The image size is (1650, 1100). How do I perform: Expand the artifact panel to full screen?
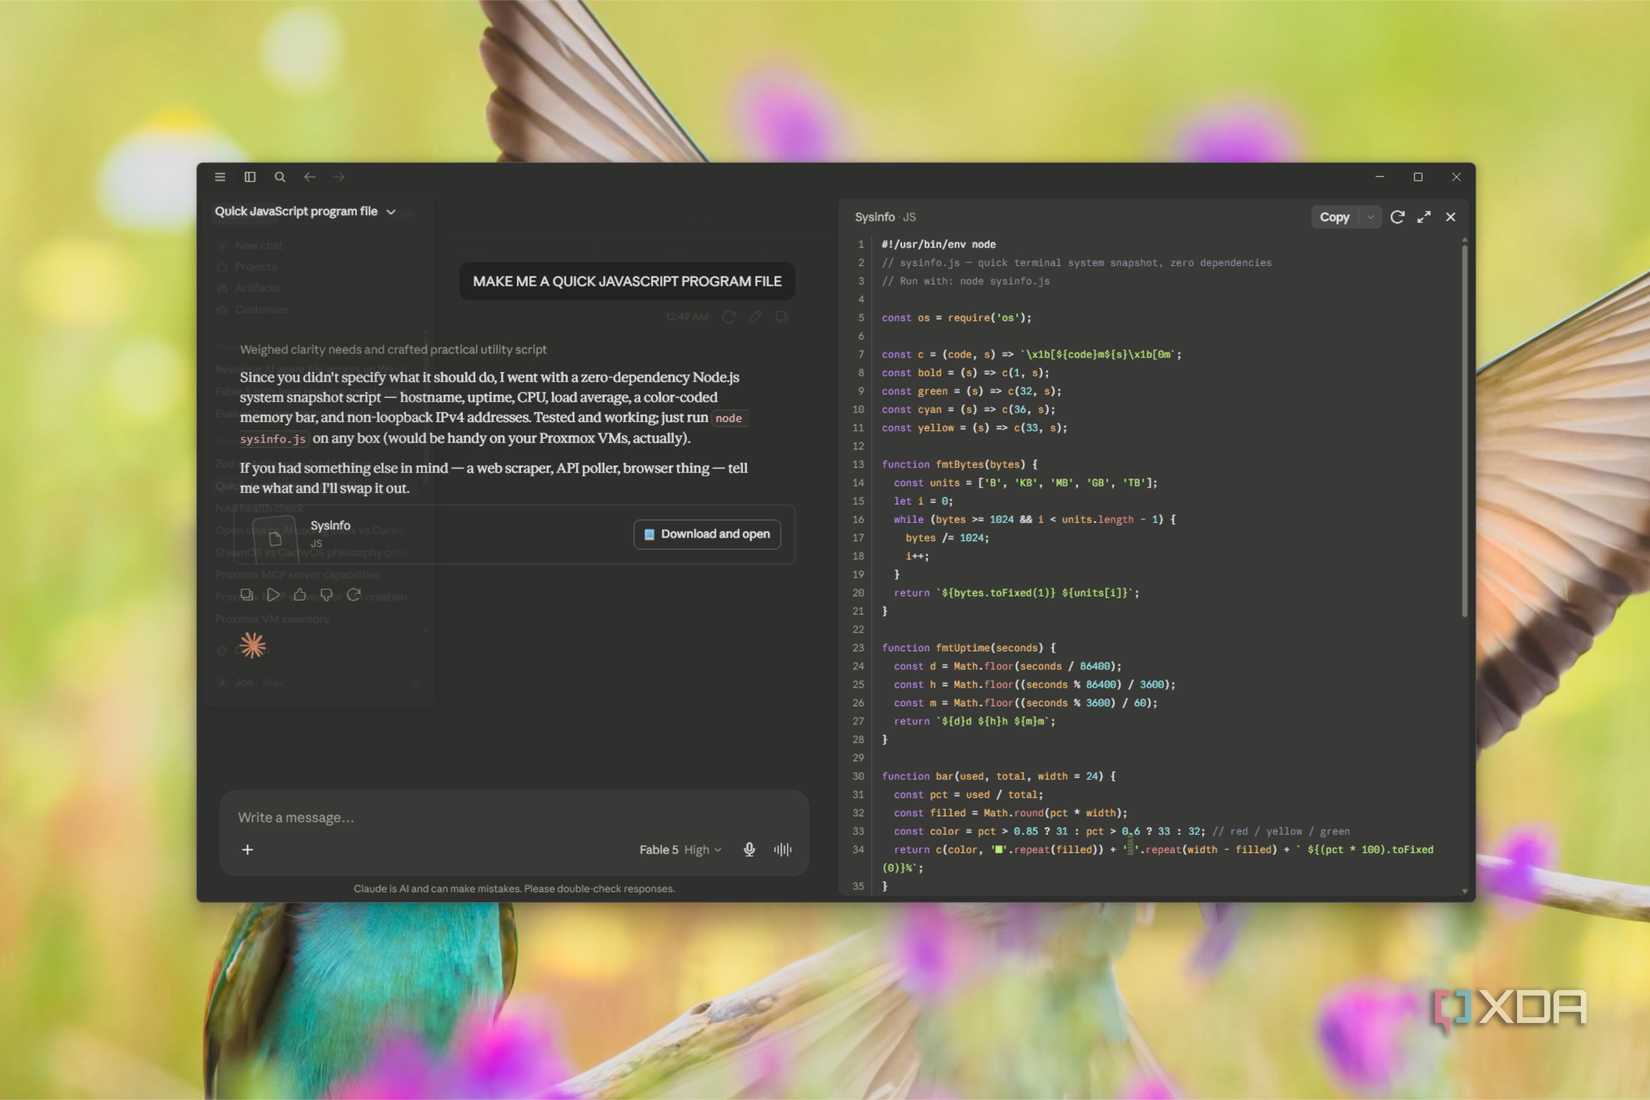pyautogui.click(x=1424, y=217)
